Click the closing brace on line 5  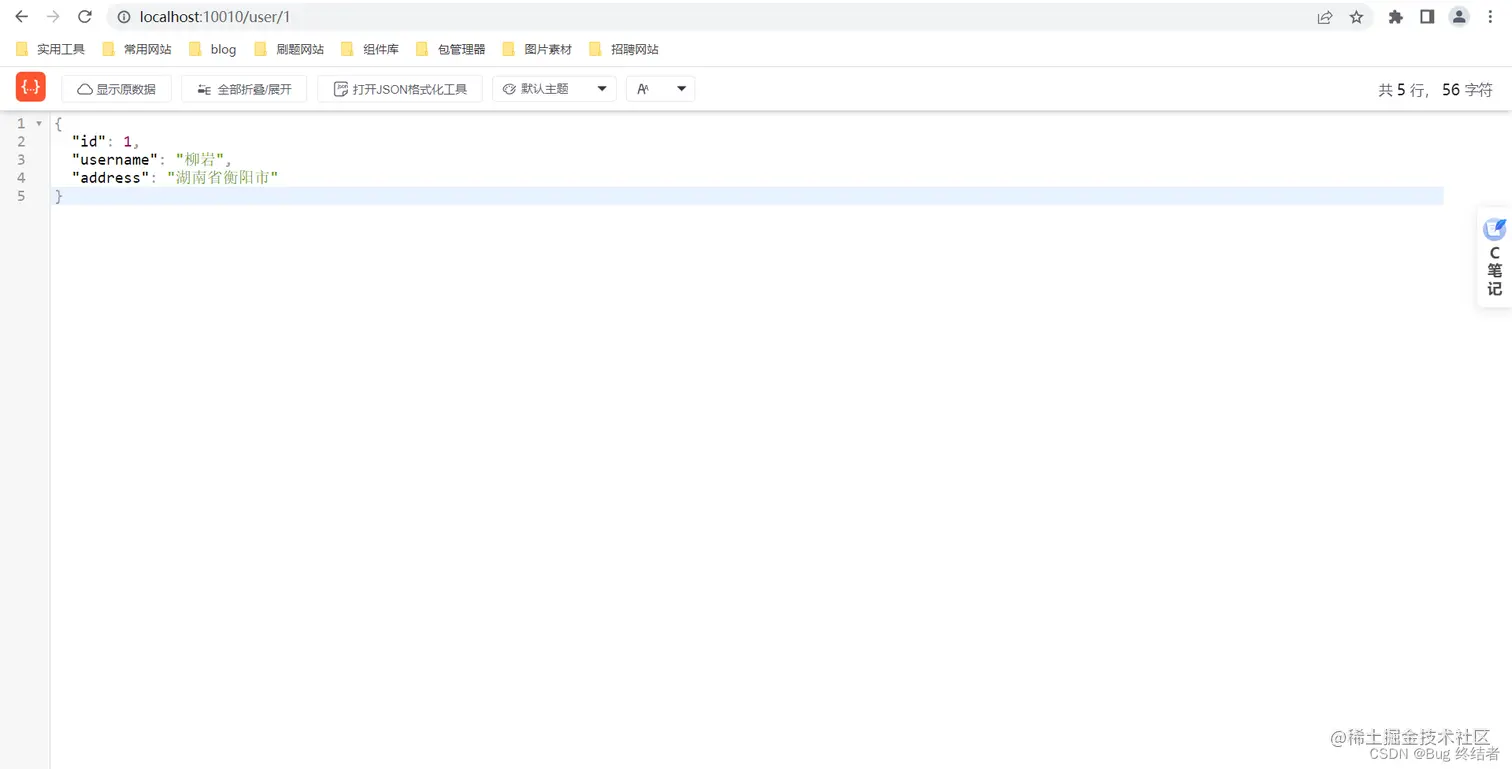pyautogui.click(x=59, y=196)
